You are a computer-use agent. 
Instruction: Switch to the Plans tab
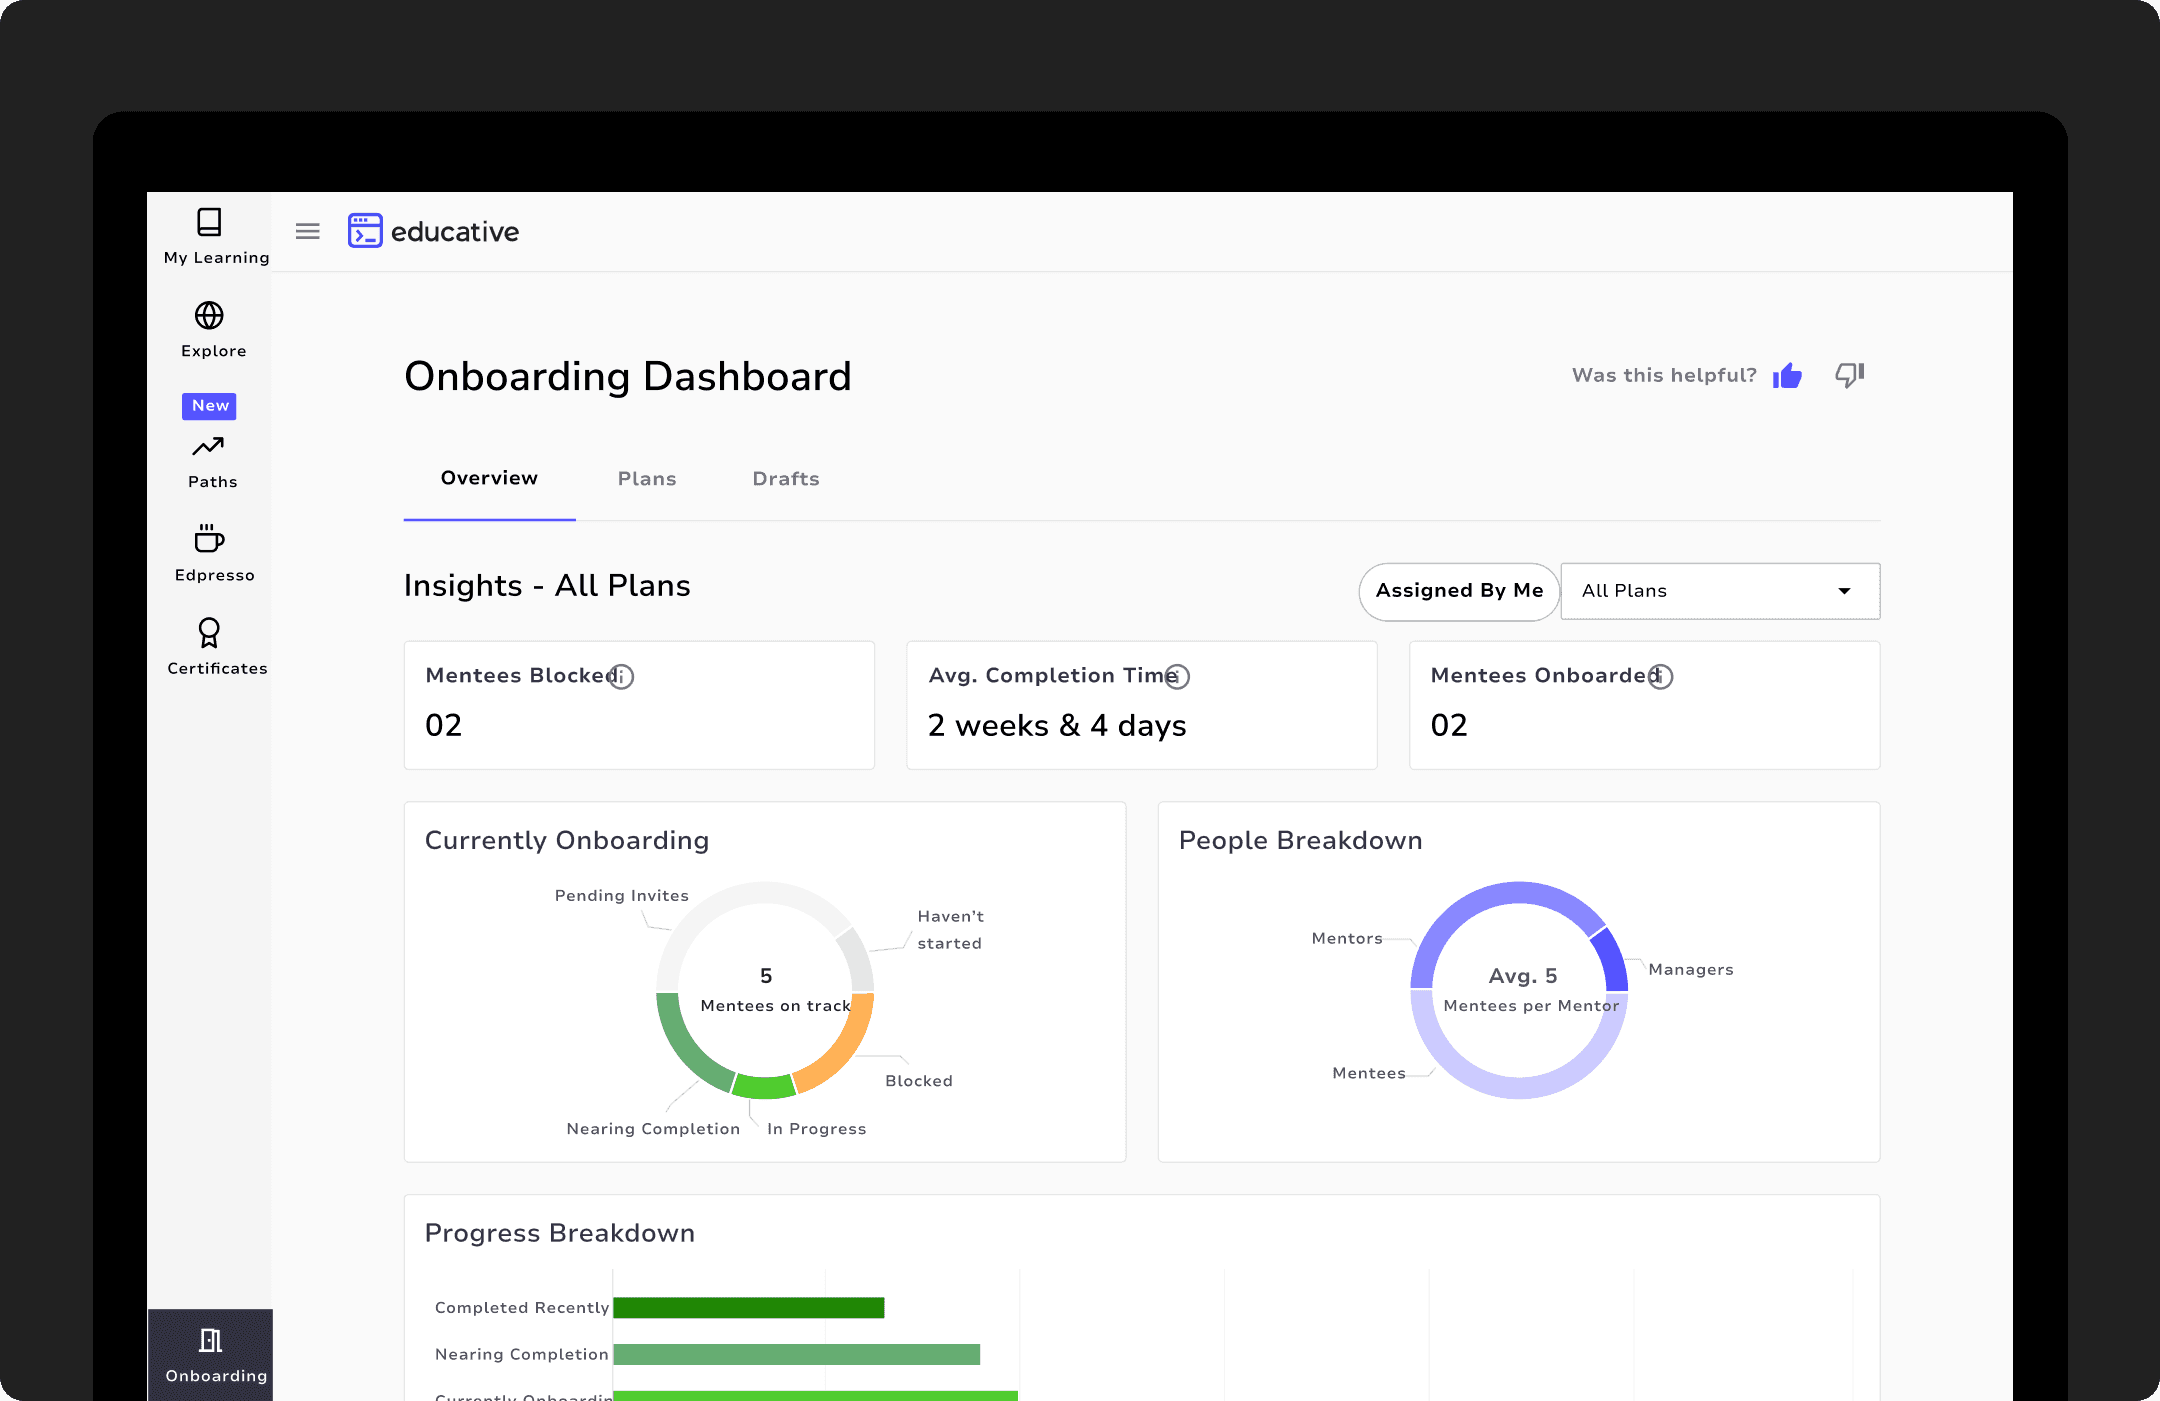[x=647, y=479]
